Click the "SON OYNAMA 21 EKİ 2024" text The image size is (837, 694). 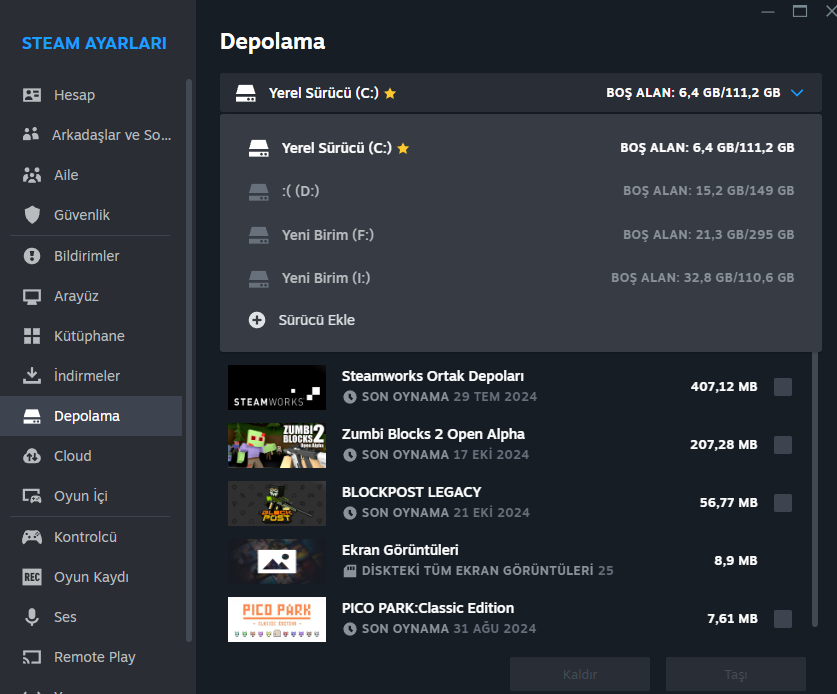click(446, 512)
